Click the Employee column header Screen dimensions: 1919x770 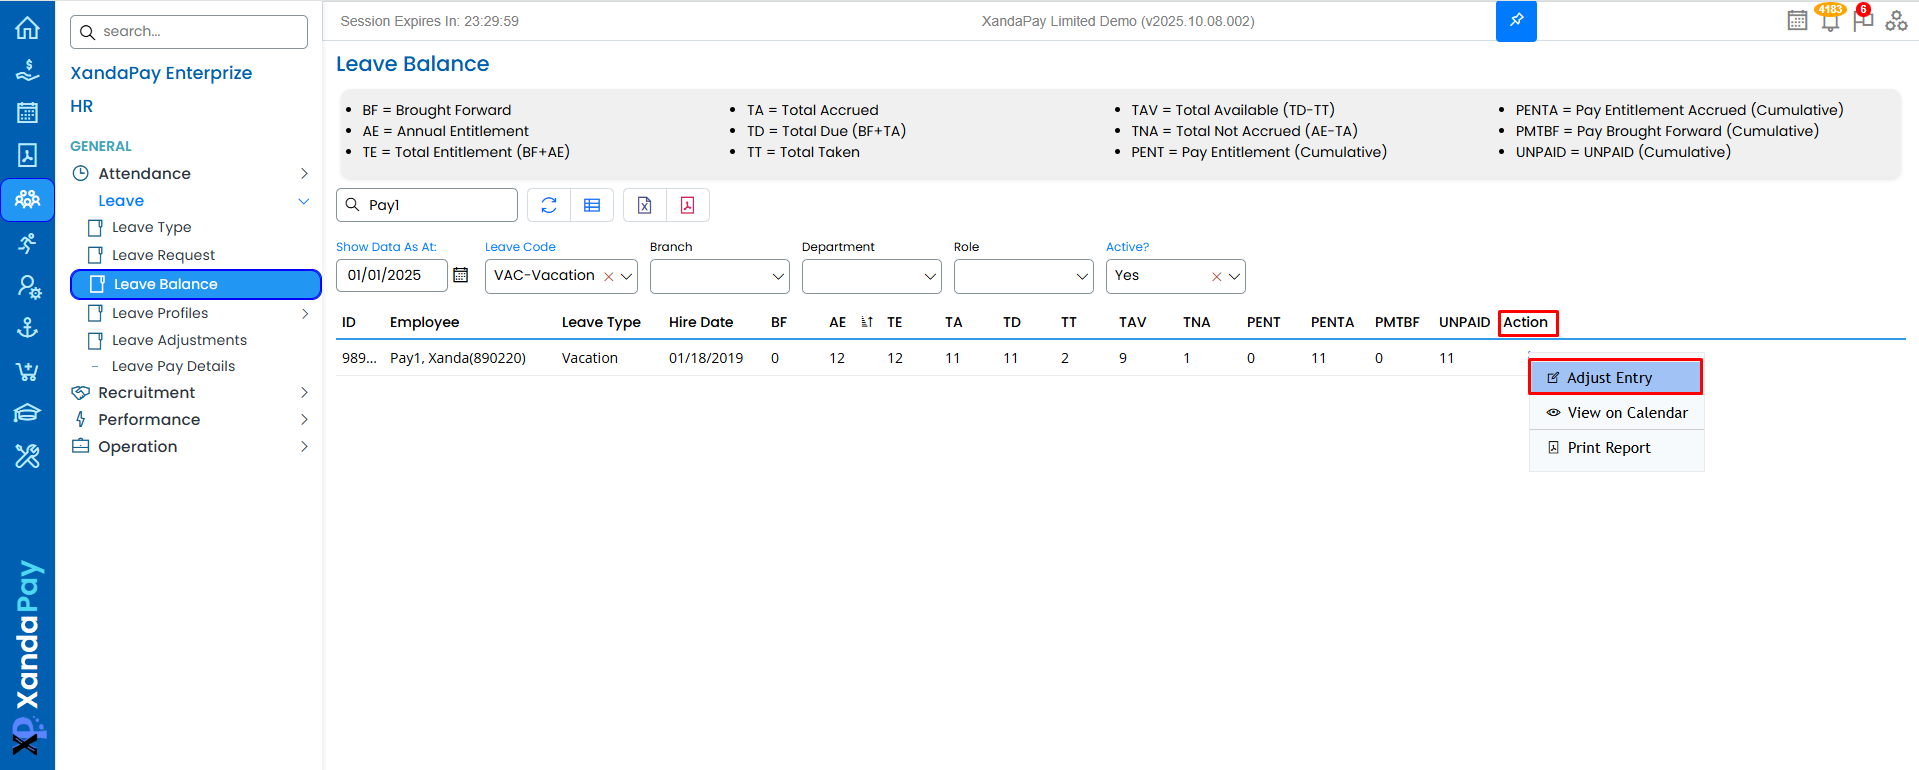point(425,322)
